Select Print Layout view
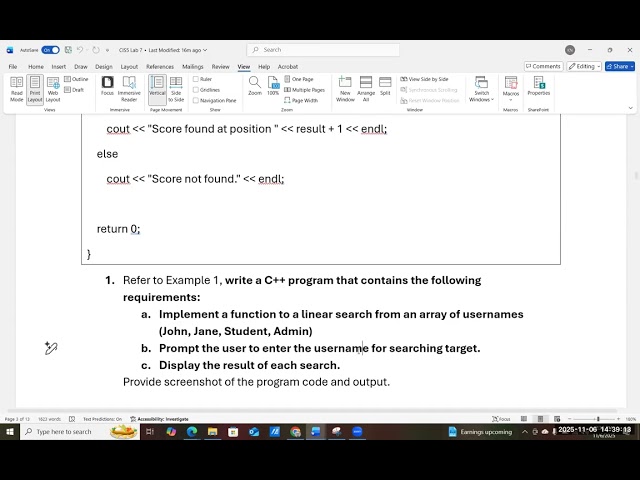640x480 pixels. (x=35, y=89)
